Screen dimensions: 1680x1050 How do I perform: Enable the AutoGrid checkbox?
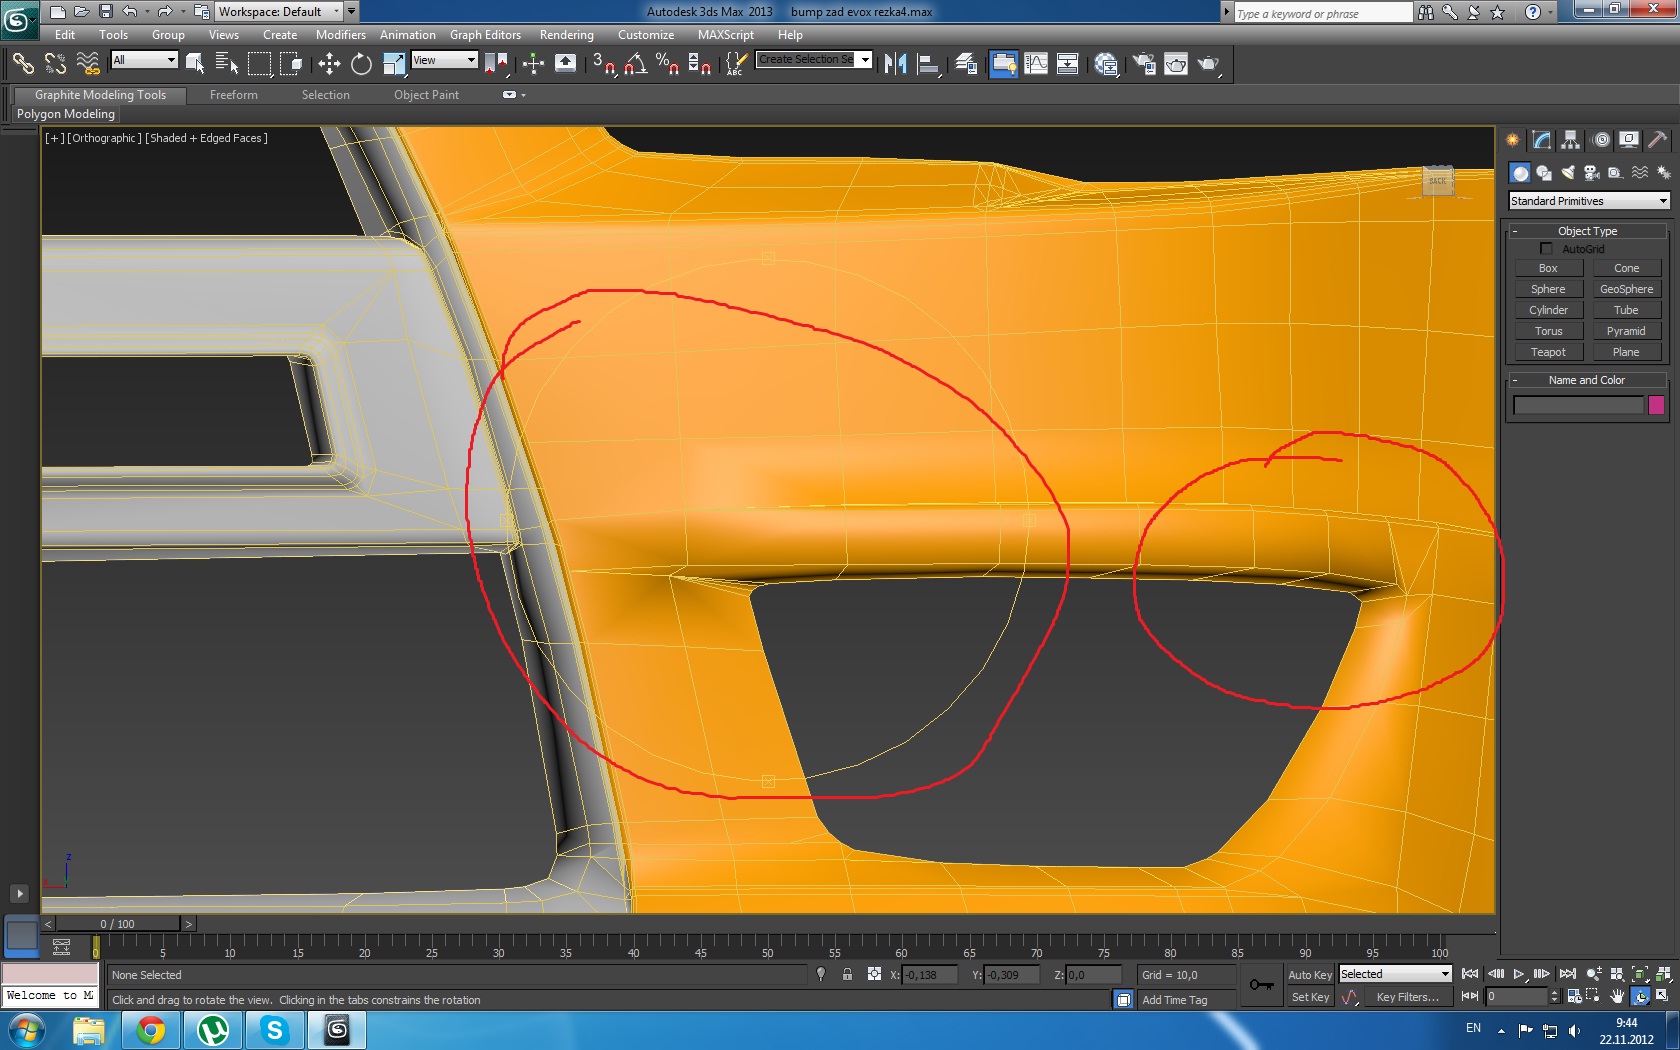pos(1546,249)
